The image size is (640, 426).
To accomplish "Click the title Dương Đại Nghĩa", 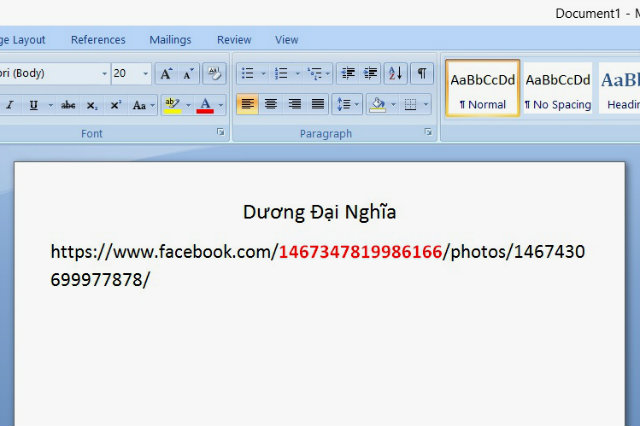I will (x=319, y=213).
